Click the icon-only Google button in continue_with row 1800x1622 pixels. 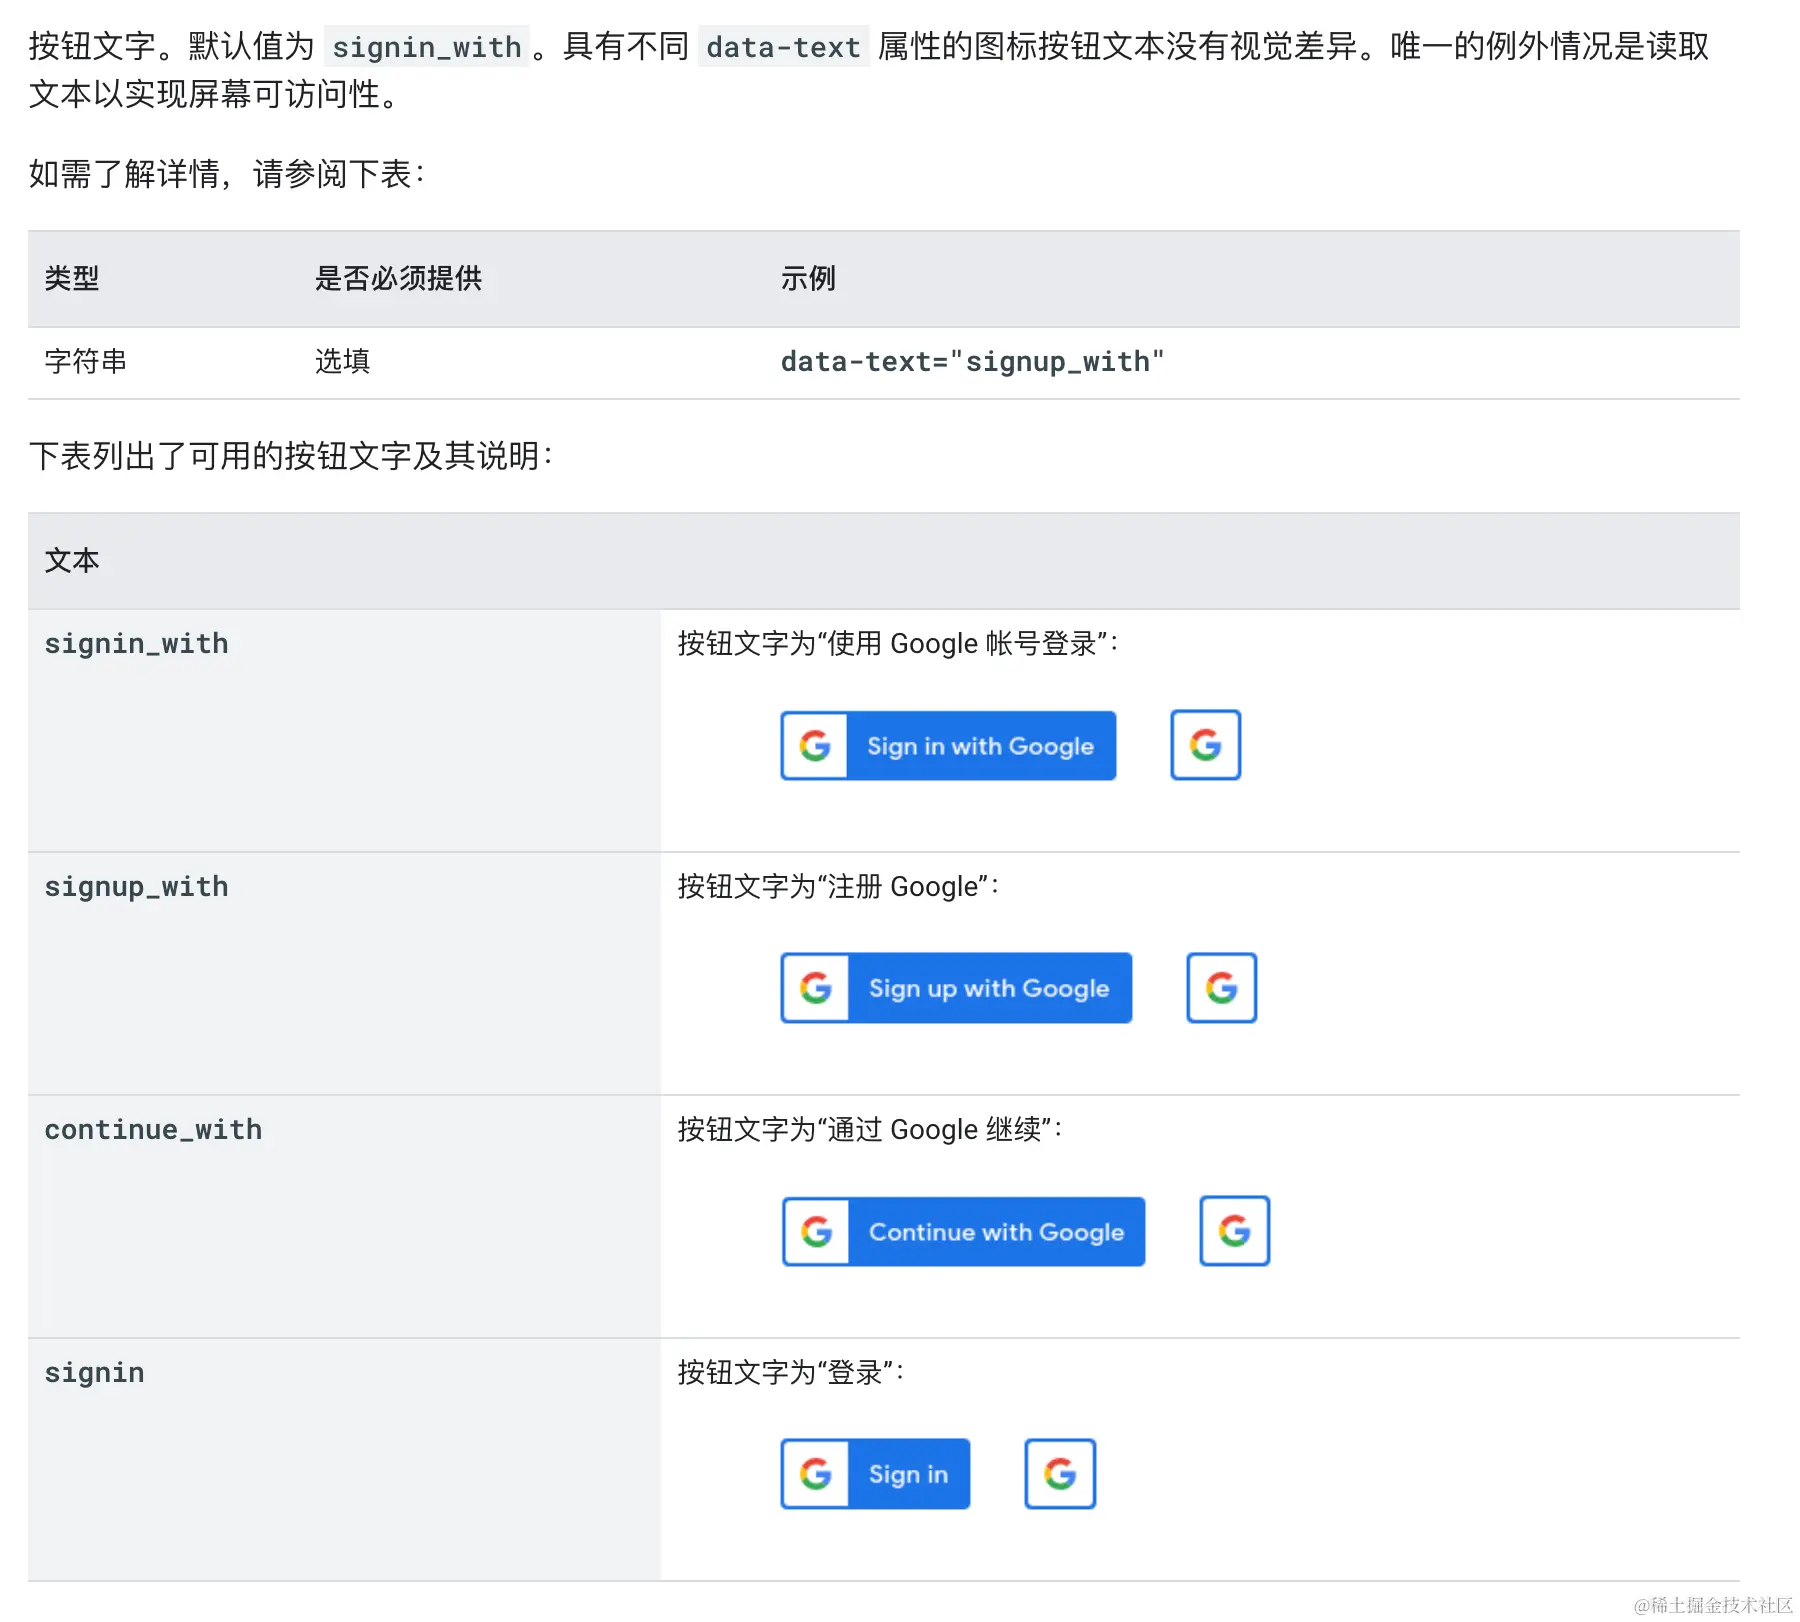click(x=1235, y=1231)
